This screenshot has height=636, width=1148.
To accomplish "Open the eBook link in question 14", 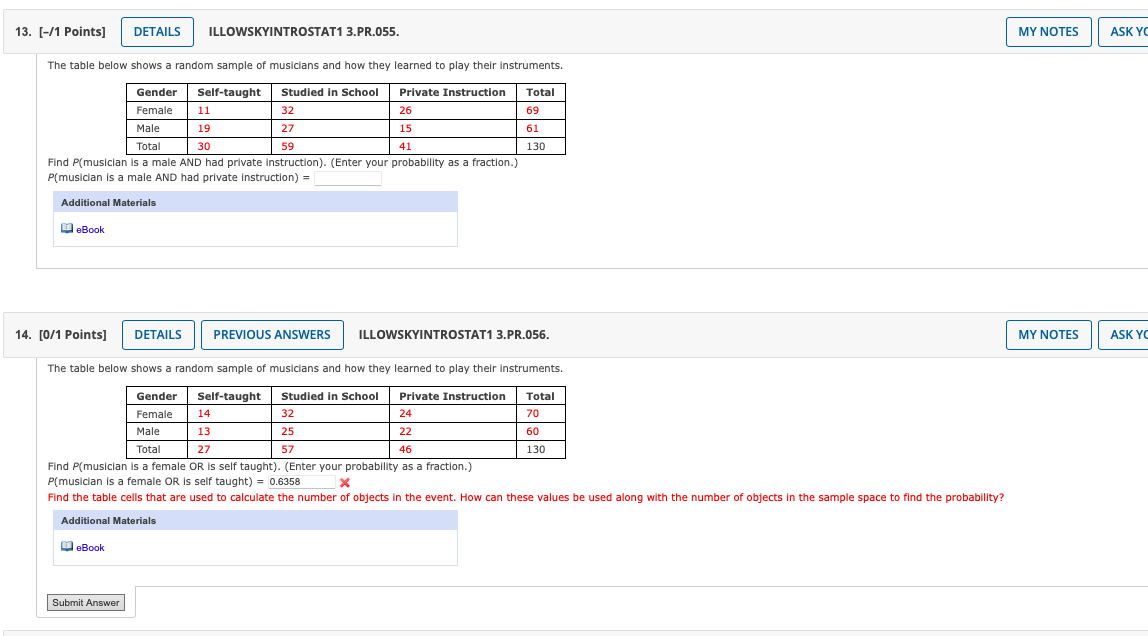I will click(89, 547).
